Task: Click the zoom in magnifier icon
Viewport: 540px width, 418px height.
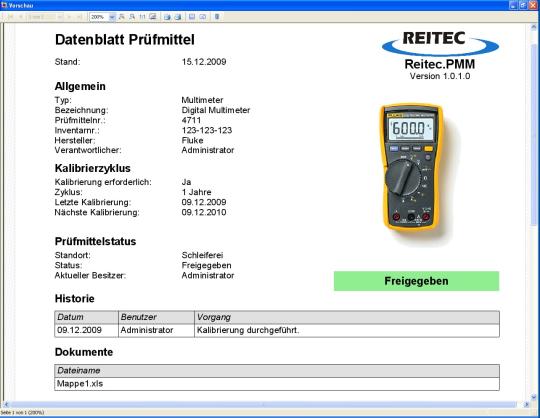Action: tap(122, 17)
